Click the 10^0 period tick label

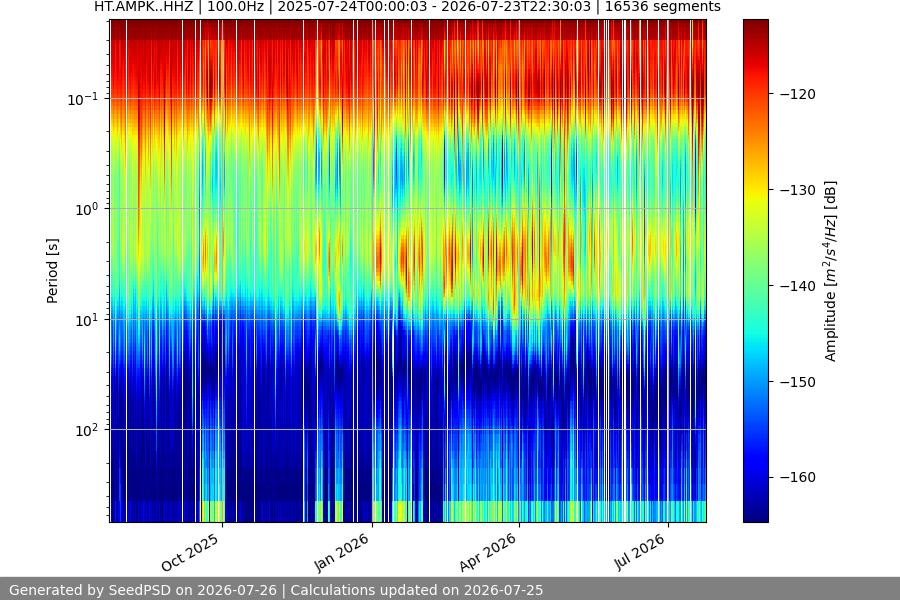pyautogui.click(x=86, y=209)
